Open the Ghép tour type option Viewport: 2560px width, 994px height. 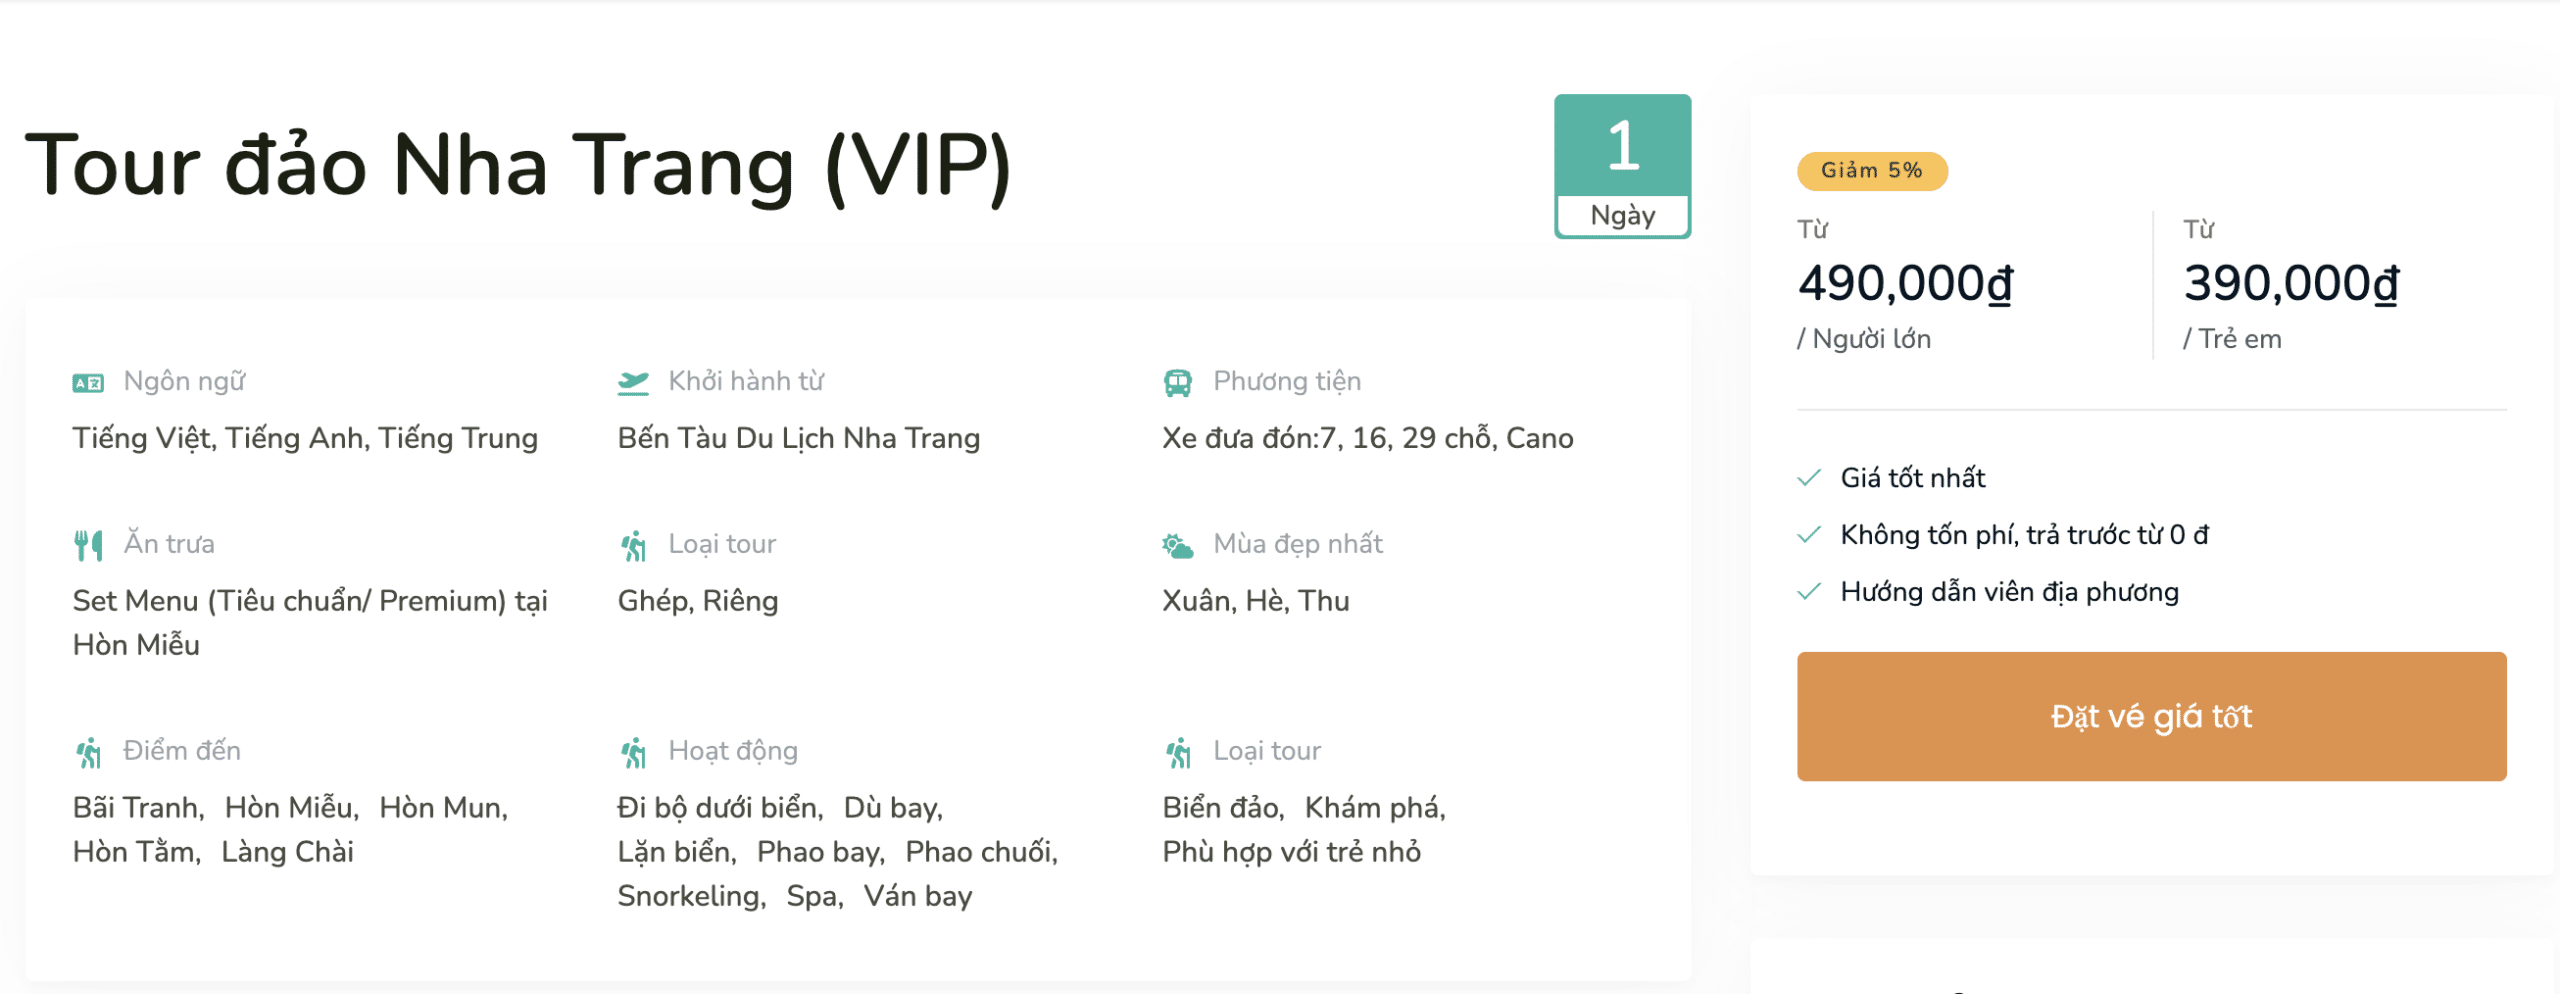coord(647,600)
